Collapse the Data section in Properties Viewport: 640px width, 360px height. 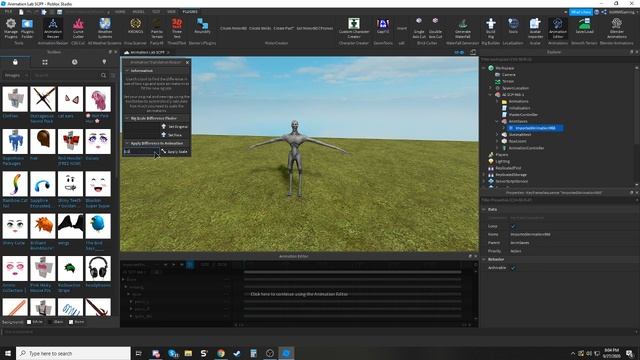[x=484, y=209]
